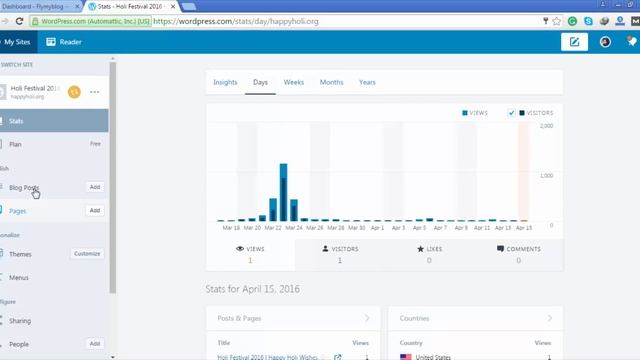Click the key saved-password icon in address bar
The width and height of the screenshot is (640, 360).
pyautogui.click(x=546, y=21)
